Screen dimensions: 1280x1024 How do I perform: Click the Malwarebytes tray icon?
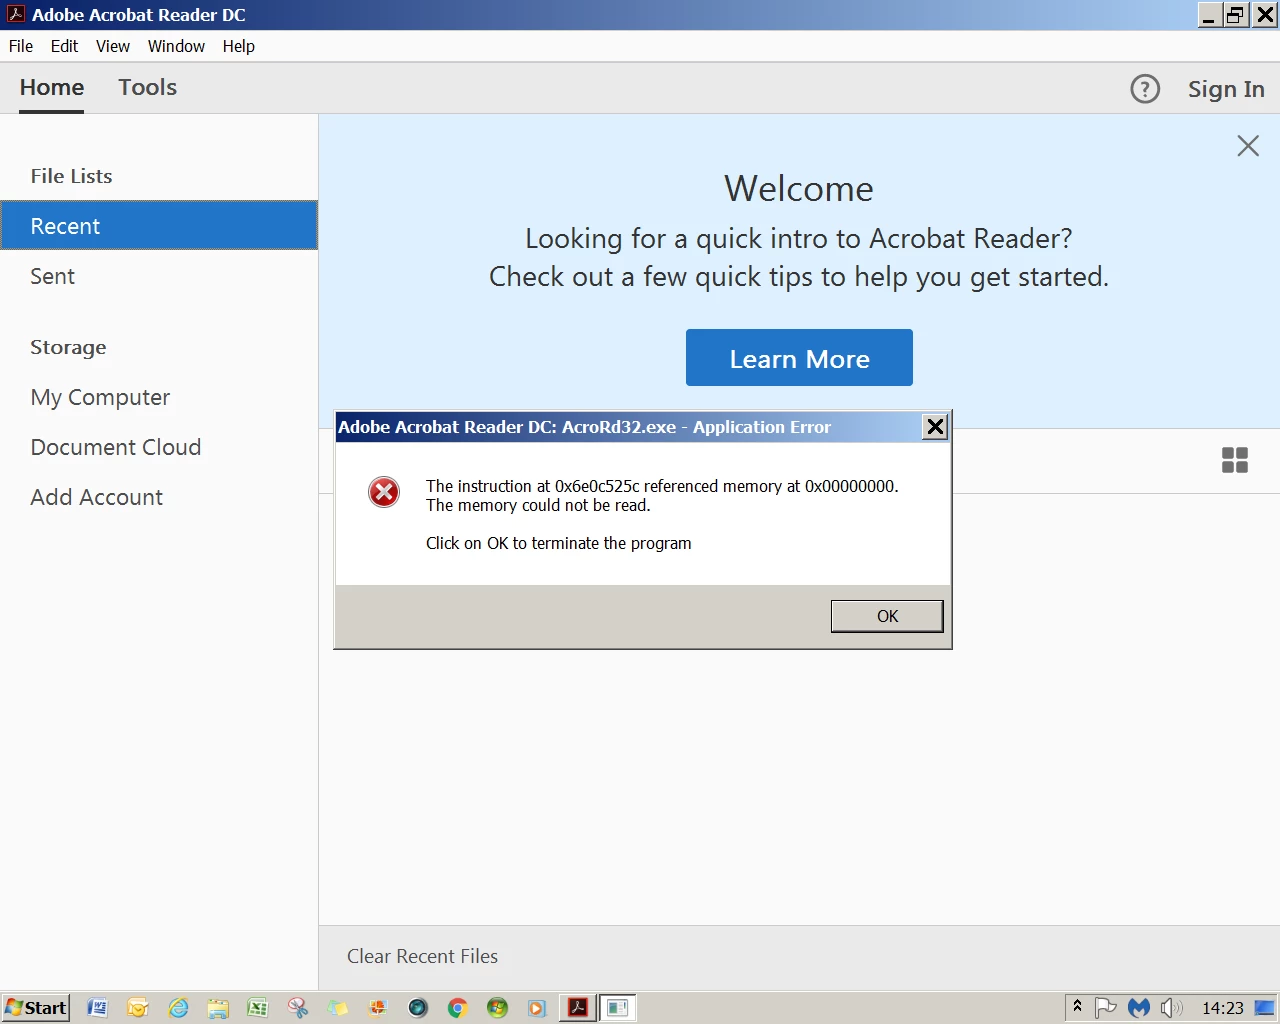point(1139,1008)
